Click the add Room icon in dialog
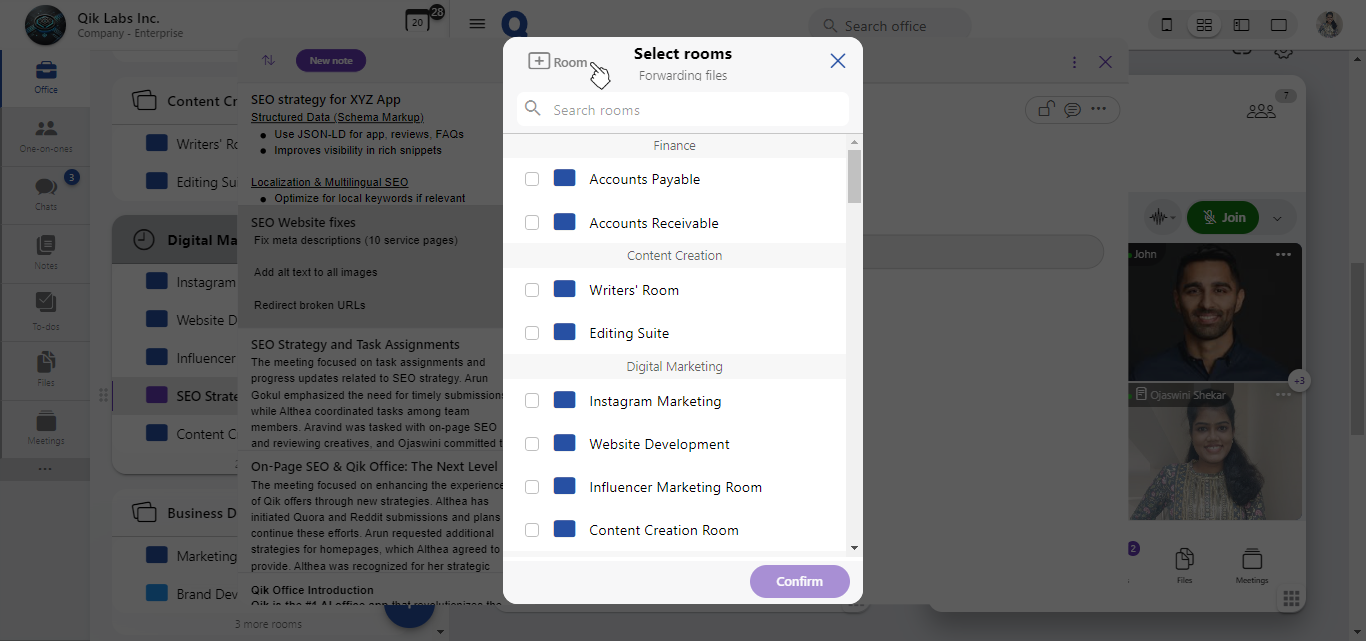The image size is (1366, 641). point(539,62)
